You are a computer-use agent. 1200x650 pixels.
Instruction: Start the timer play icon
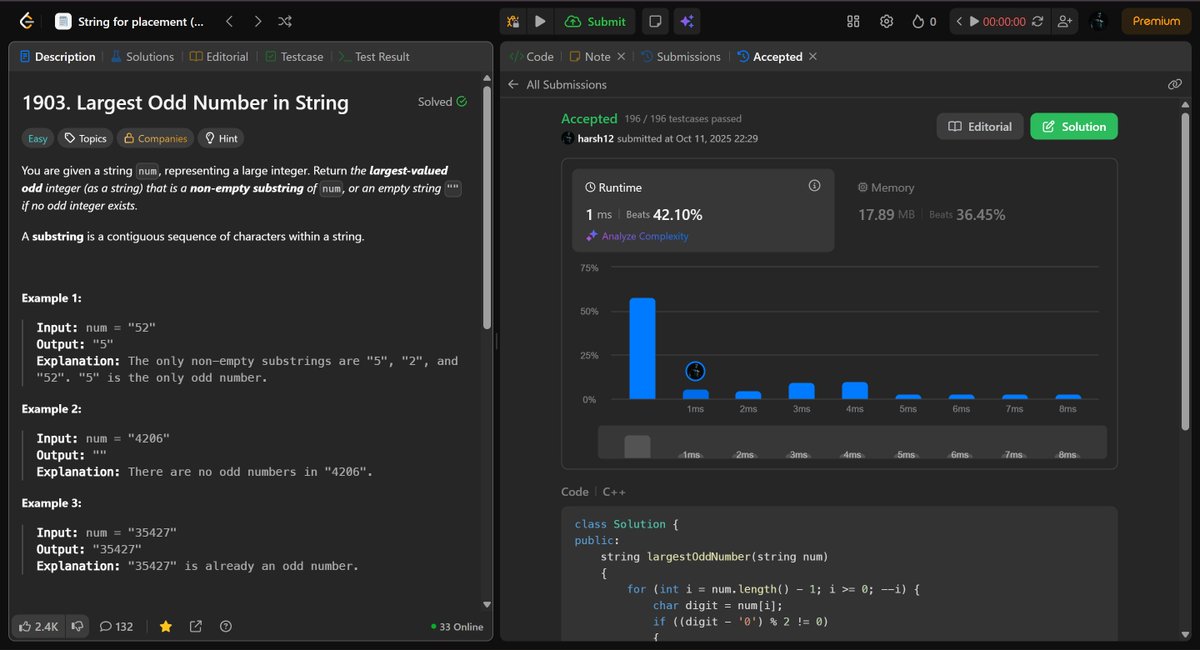tap(974, 21)
